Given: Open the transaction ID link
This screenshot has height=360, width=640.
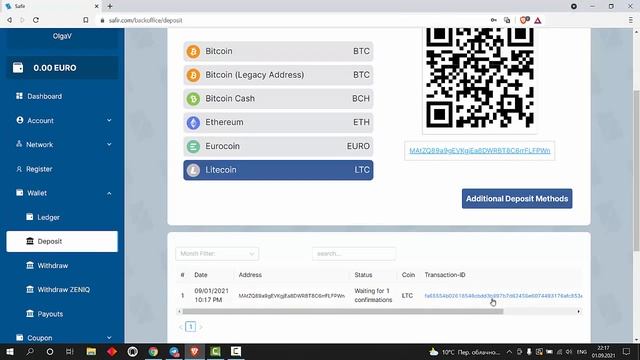Looking at the screenshot, I should point(504,296).
